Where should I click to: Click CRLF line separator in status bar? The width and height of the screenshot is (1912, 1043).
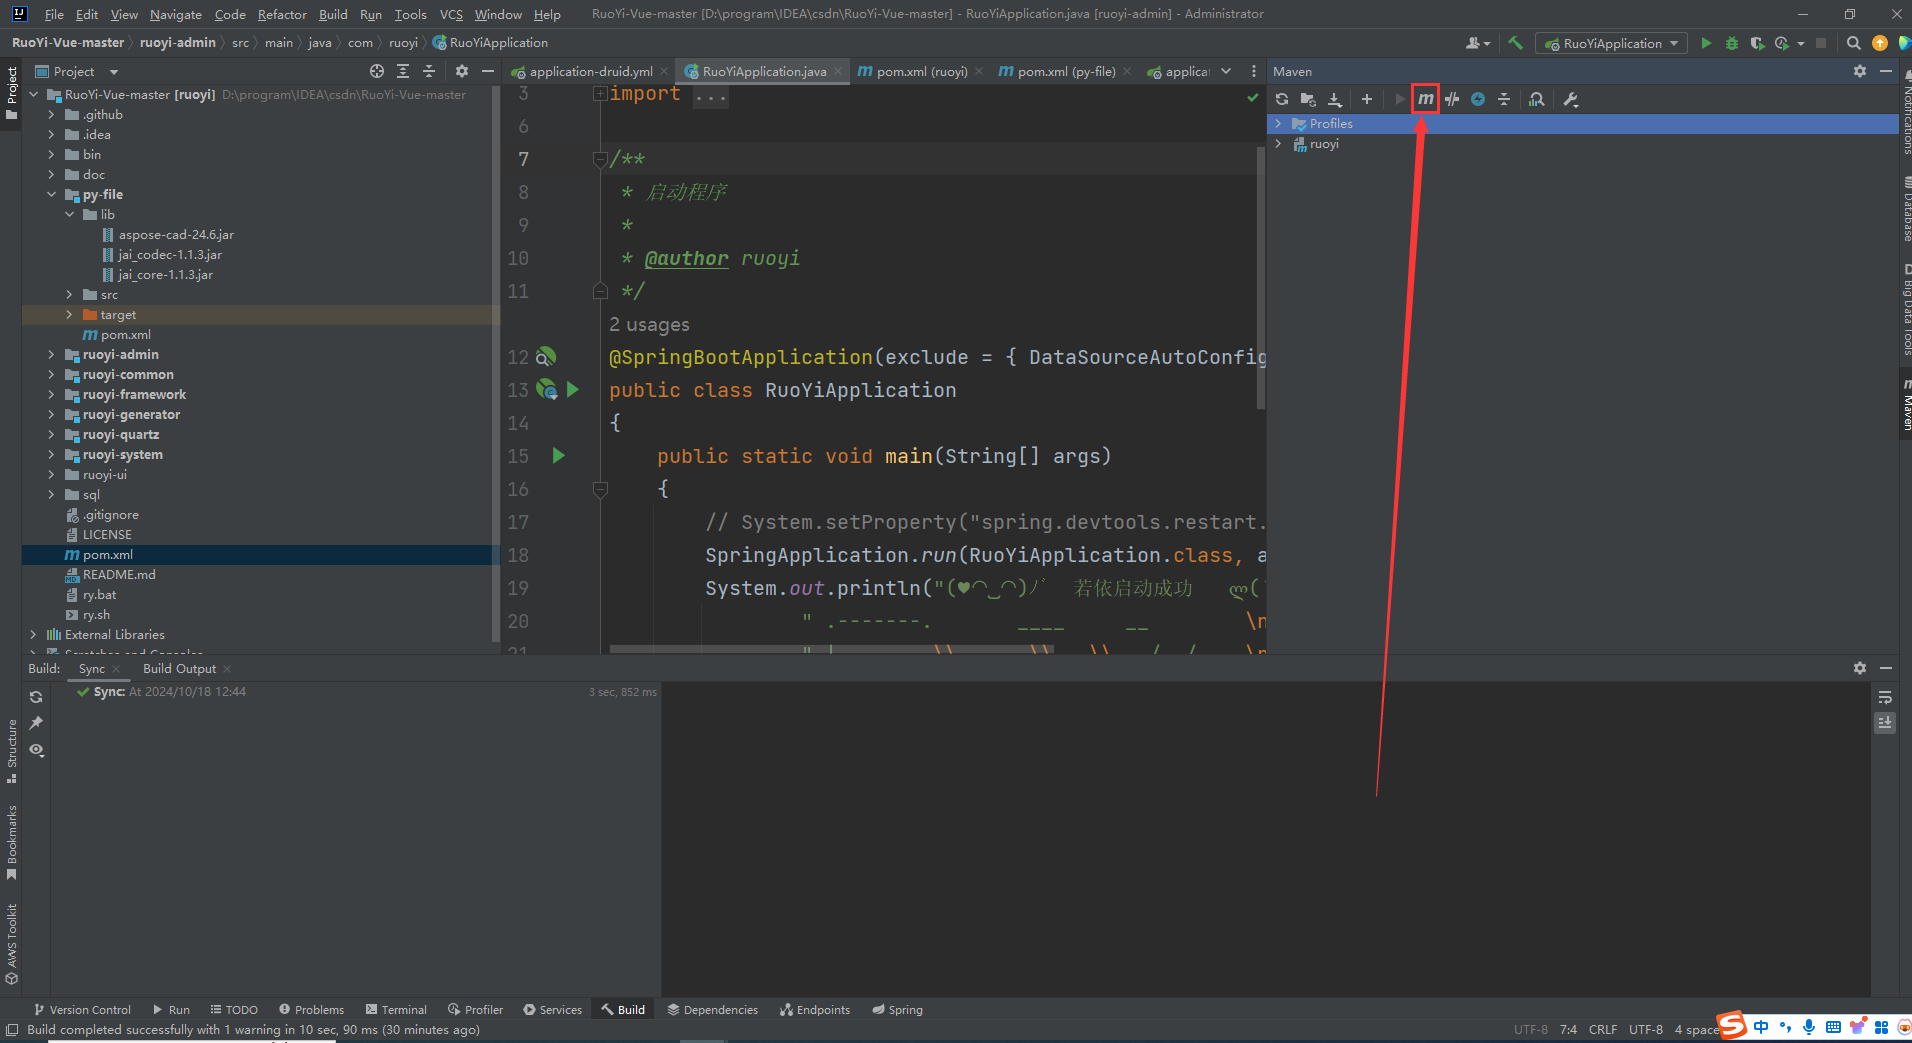(1603, 1029)
